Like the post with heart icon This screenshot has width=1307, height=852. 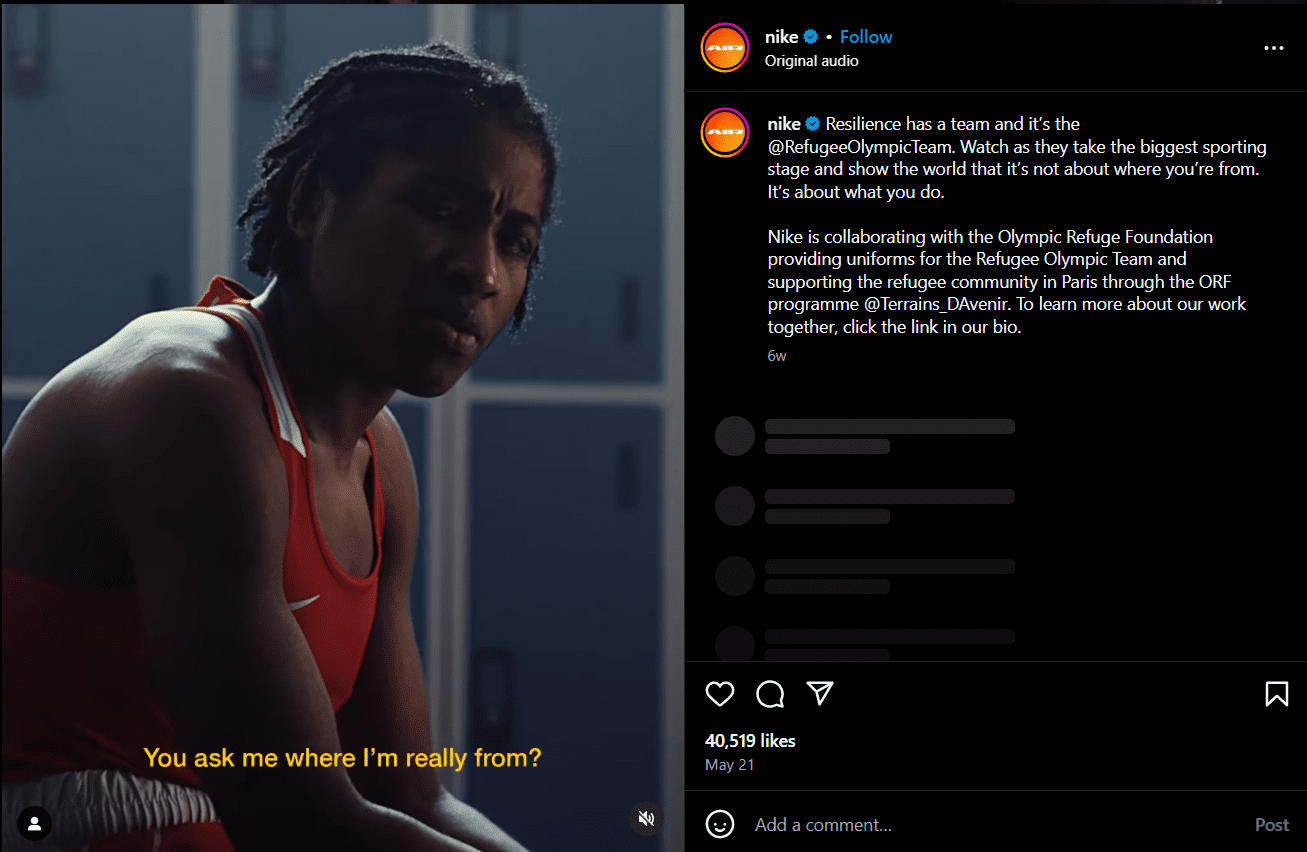tap(720, 694)
